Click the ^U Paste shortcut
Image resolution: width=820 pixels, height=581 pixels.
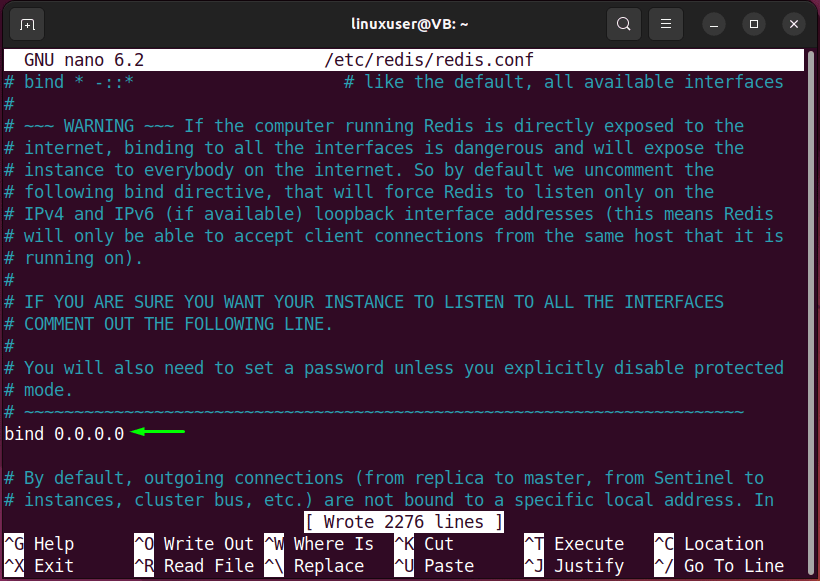click(x=434, y=566)
